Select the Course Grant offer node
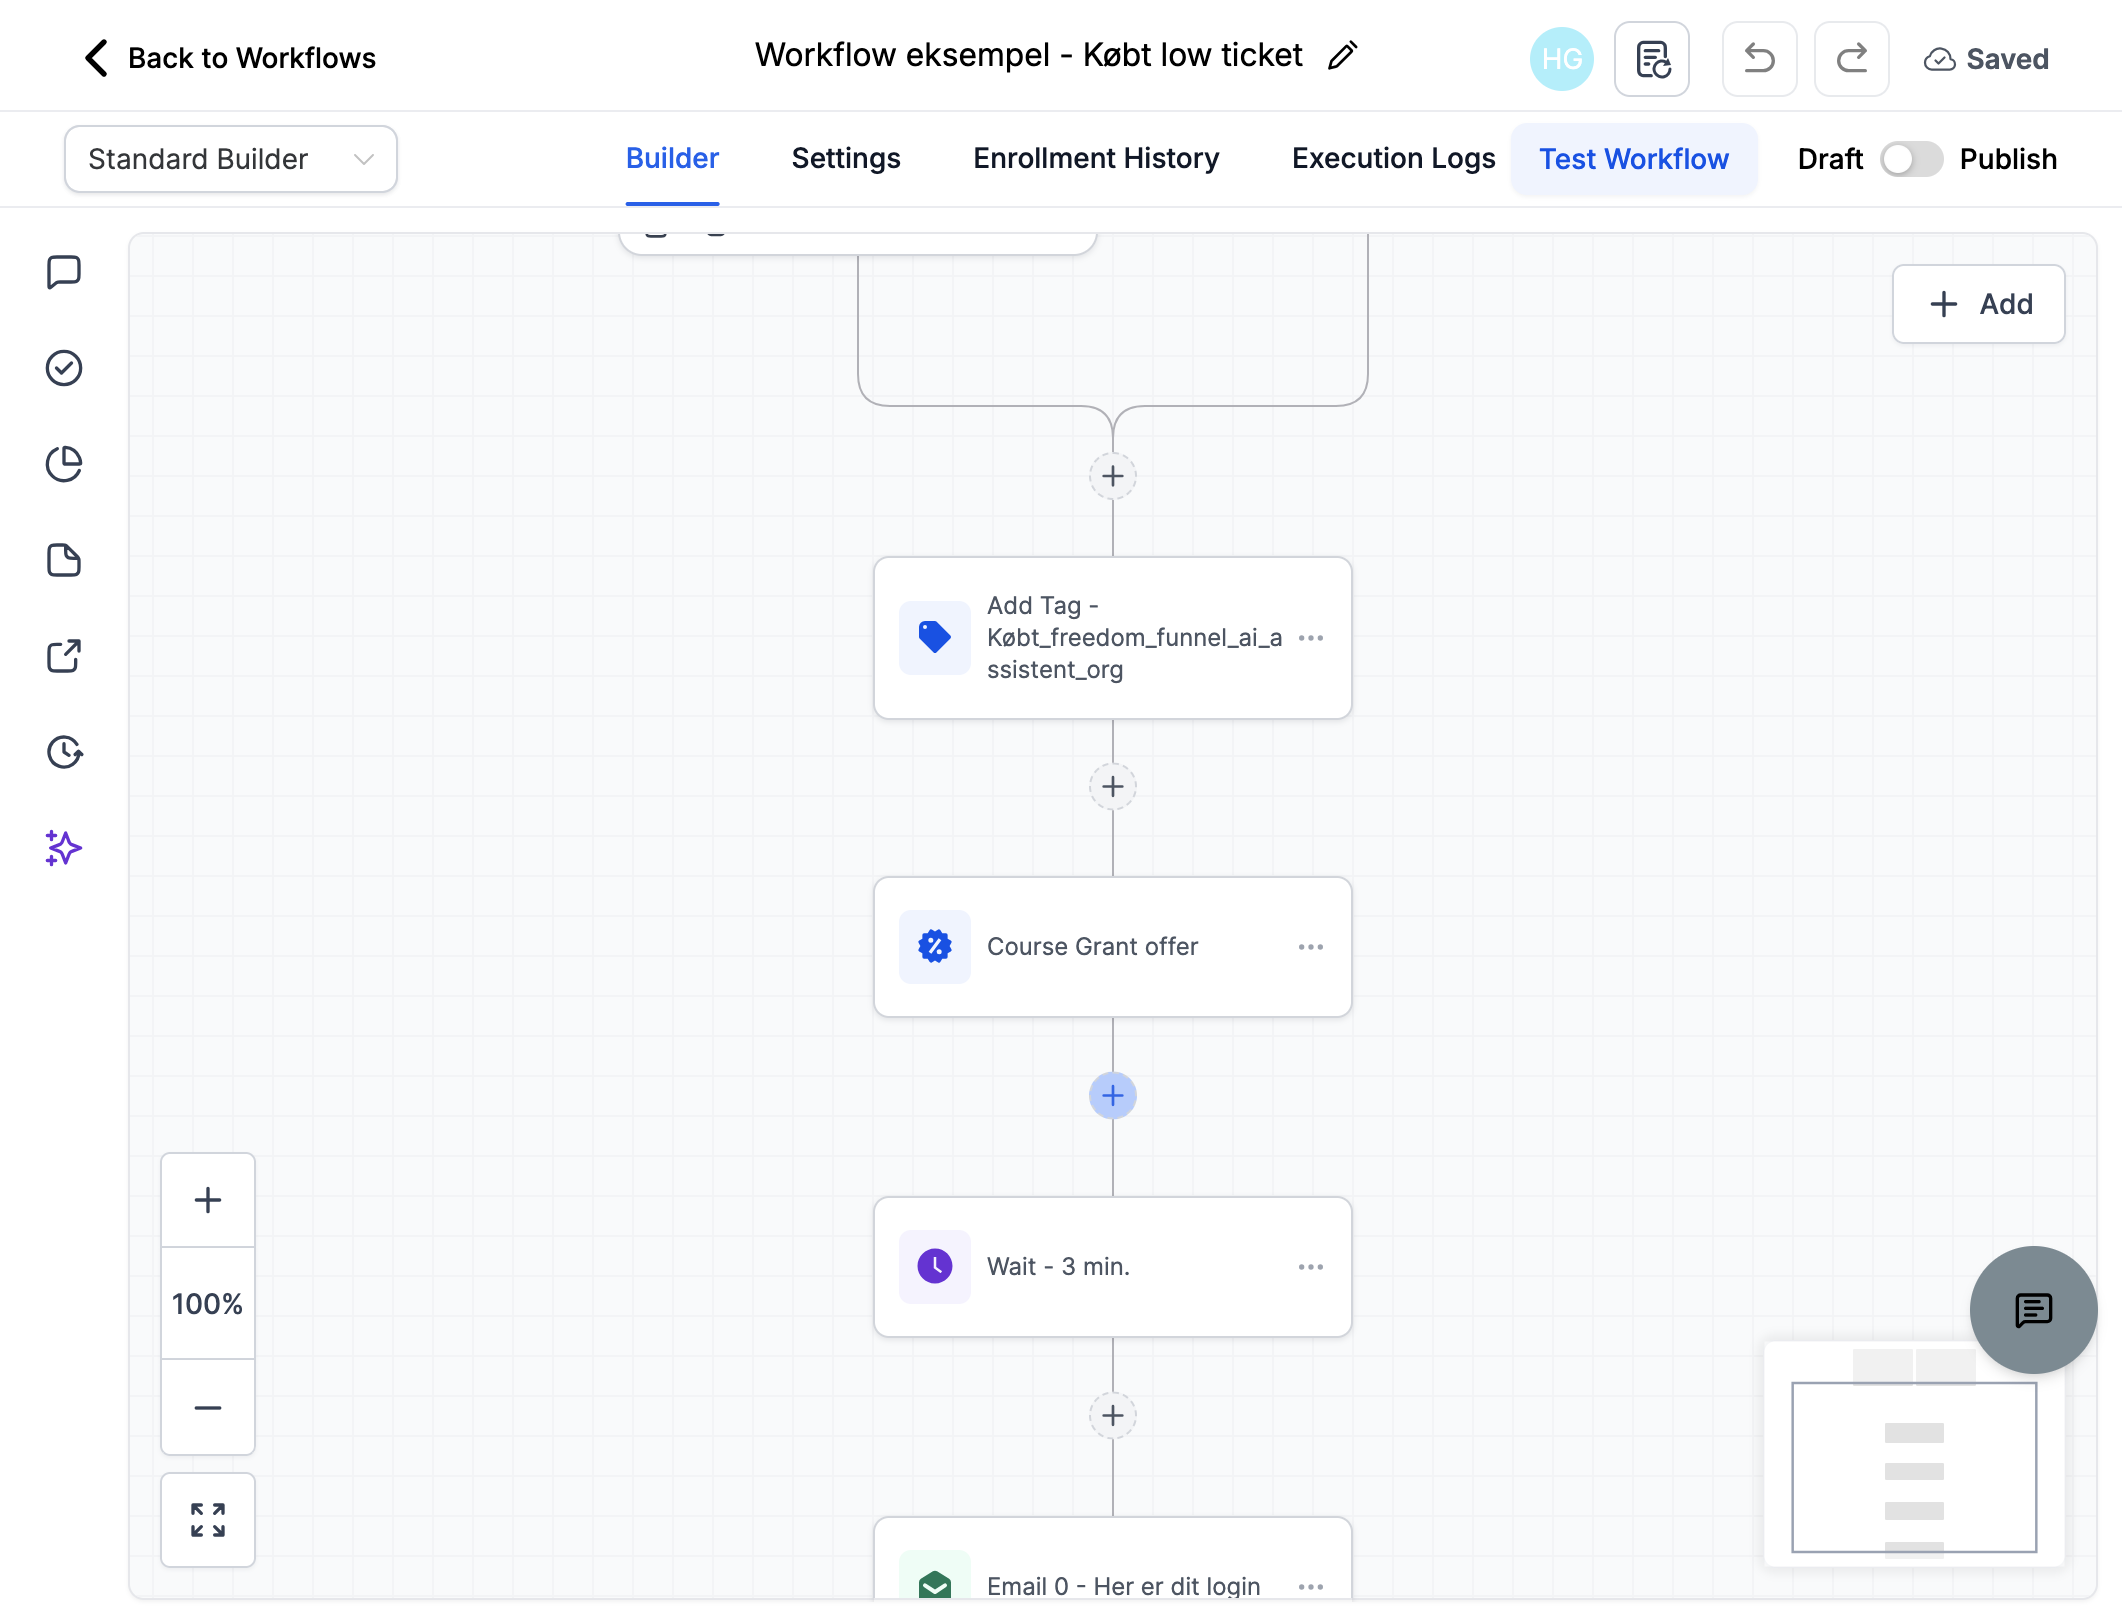The width and height of the screenshot is (2122, 1624). coord(1113,947)
